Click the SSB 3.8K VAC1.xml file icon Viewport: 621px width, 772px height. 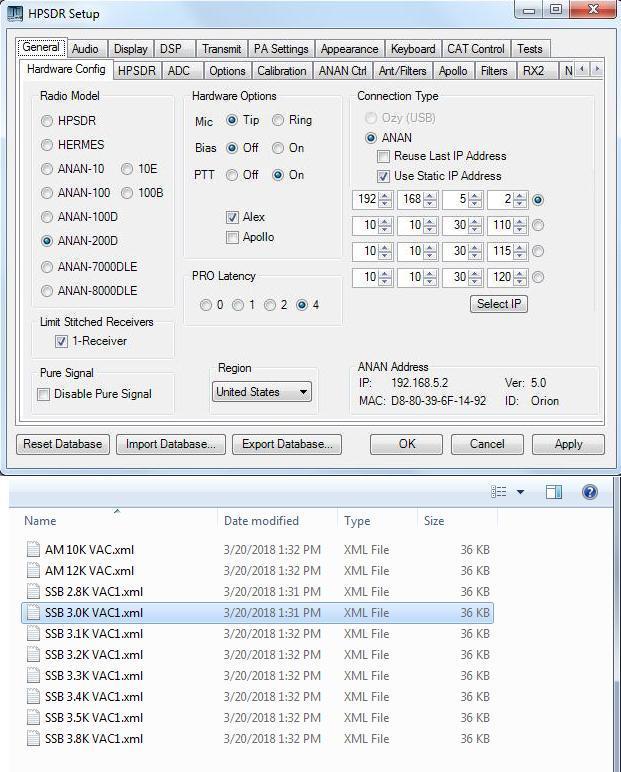(33, 739)
